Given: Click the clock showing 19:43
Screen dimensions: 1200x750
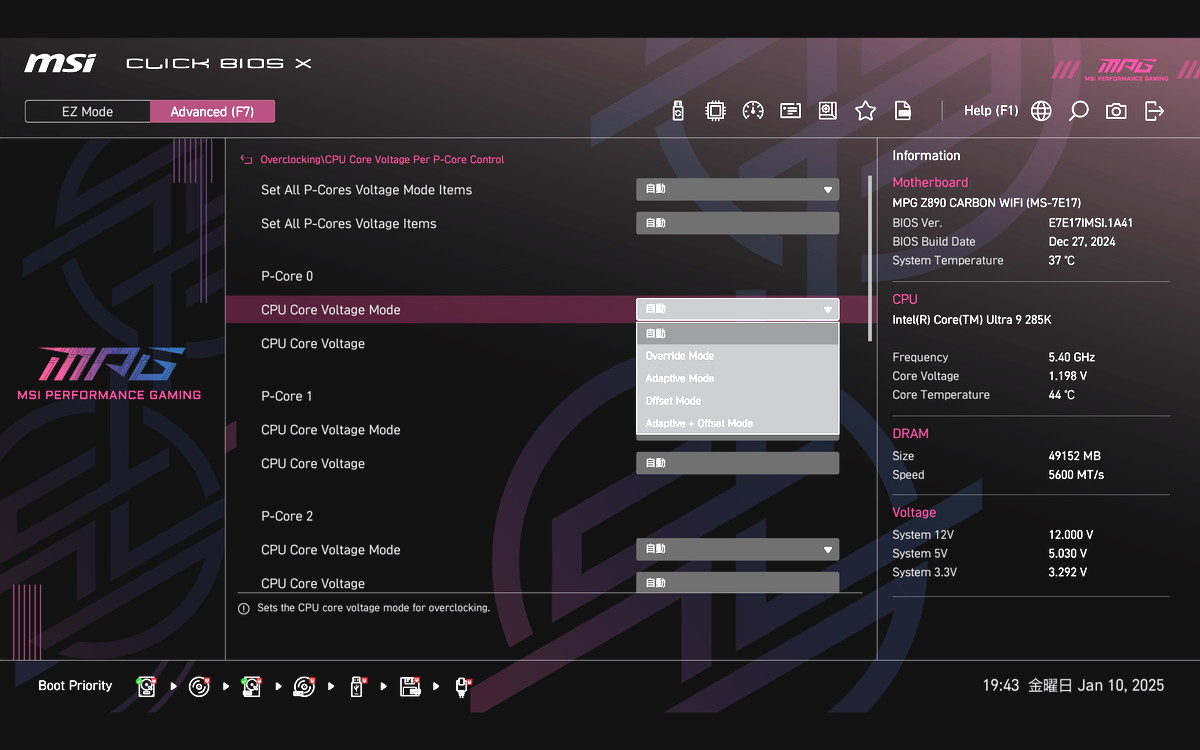Looking at the screenshot, I should [1001, 686].
